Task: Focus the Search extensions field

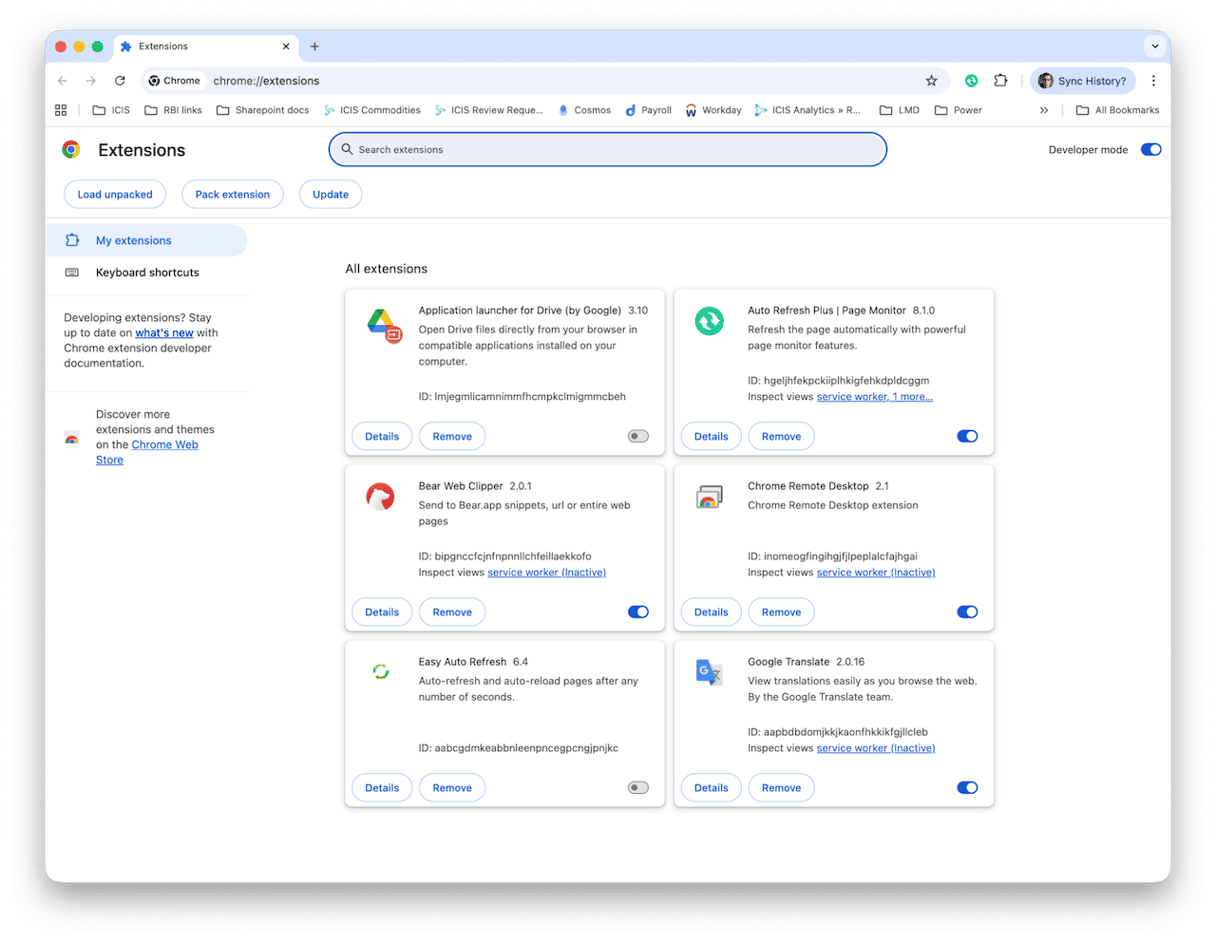Action: (608, 150)
